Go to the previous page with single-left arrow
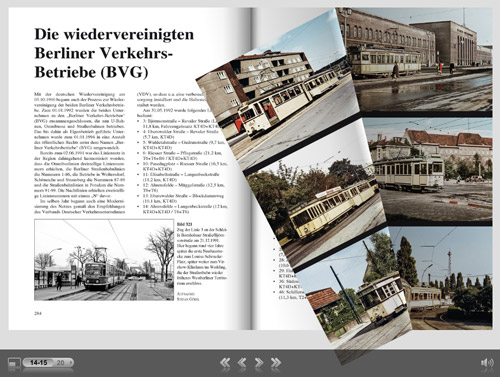Viewport: 500px width, 377px height. click(242, 363)
